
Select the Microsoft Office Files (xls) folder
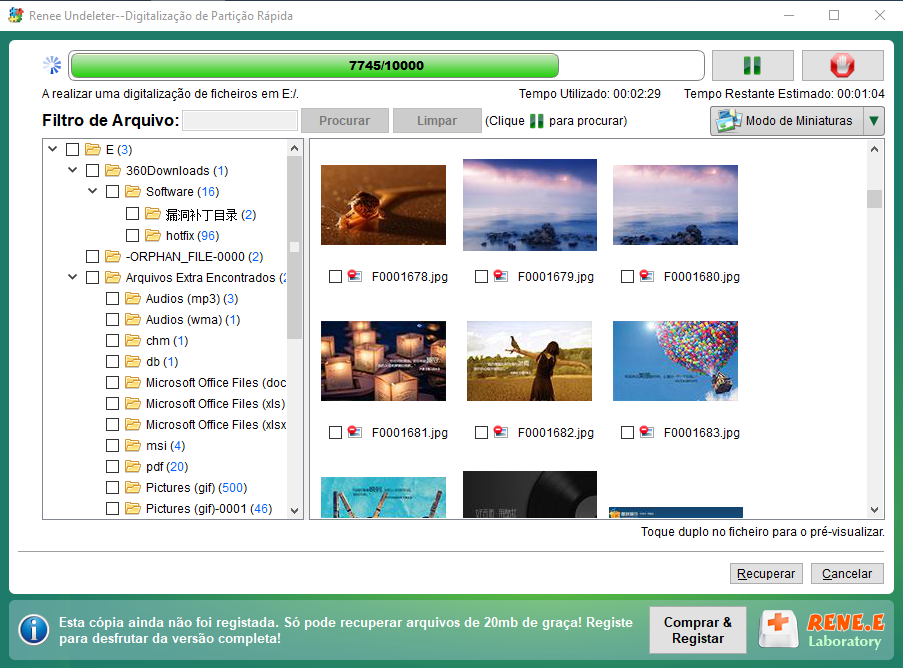(215, 404)
